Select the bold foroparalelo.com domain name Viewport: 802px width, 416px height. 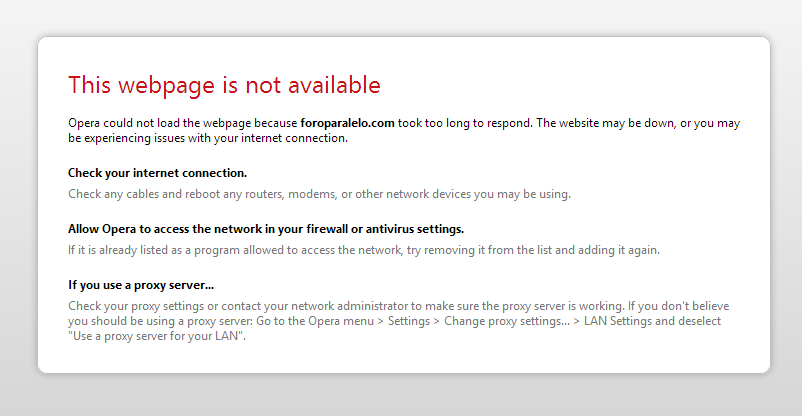point(347,123)
